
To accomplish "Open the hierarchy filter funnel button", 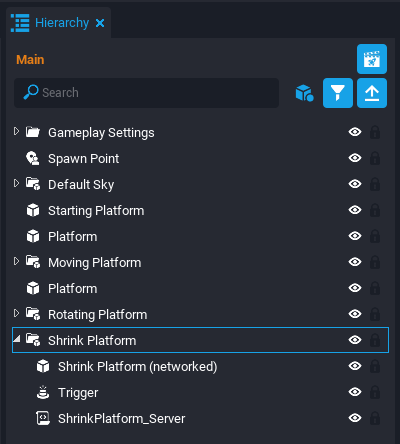I will click(x=338, y=93).
